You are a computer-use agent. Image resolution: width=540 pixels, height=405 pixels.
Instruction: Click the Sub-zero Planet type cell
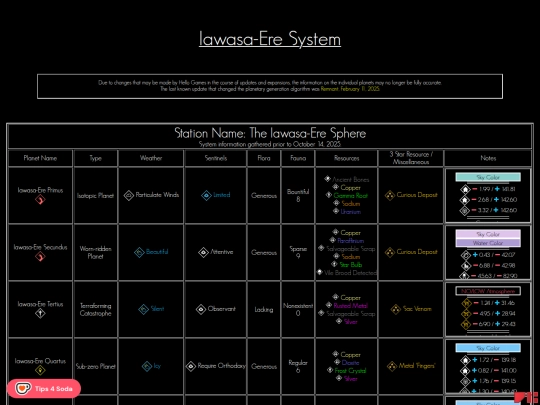tap(95, 366)
